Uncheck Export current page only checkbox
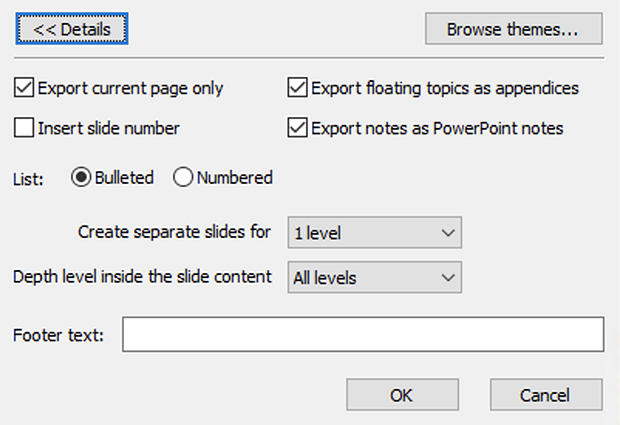The image size is (620, 425). click(x=24, y=88)
